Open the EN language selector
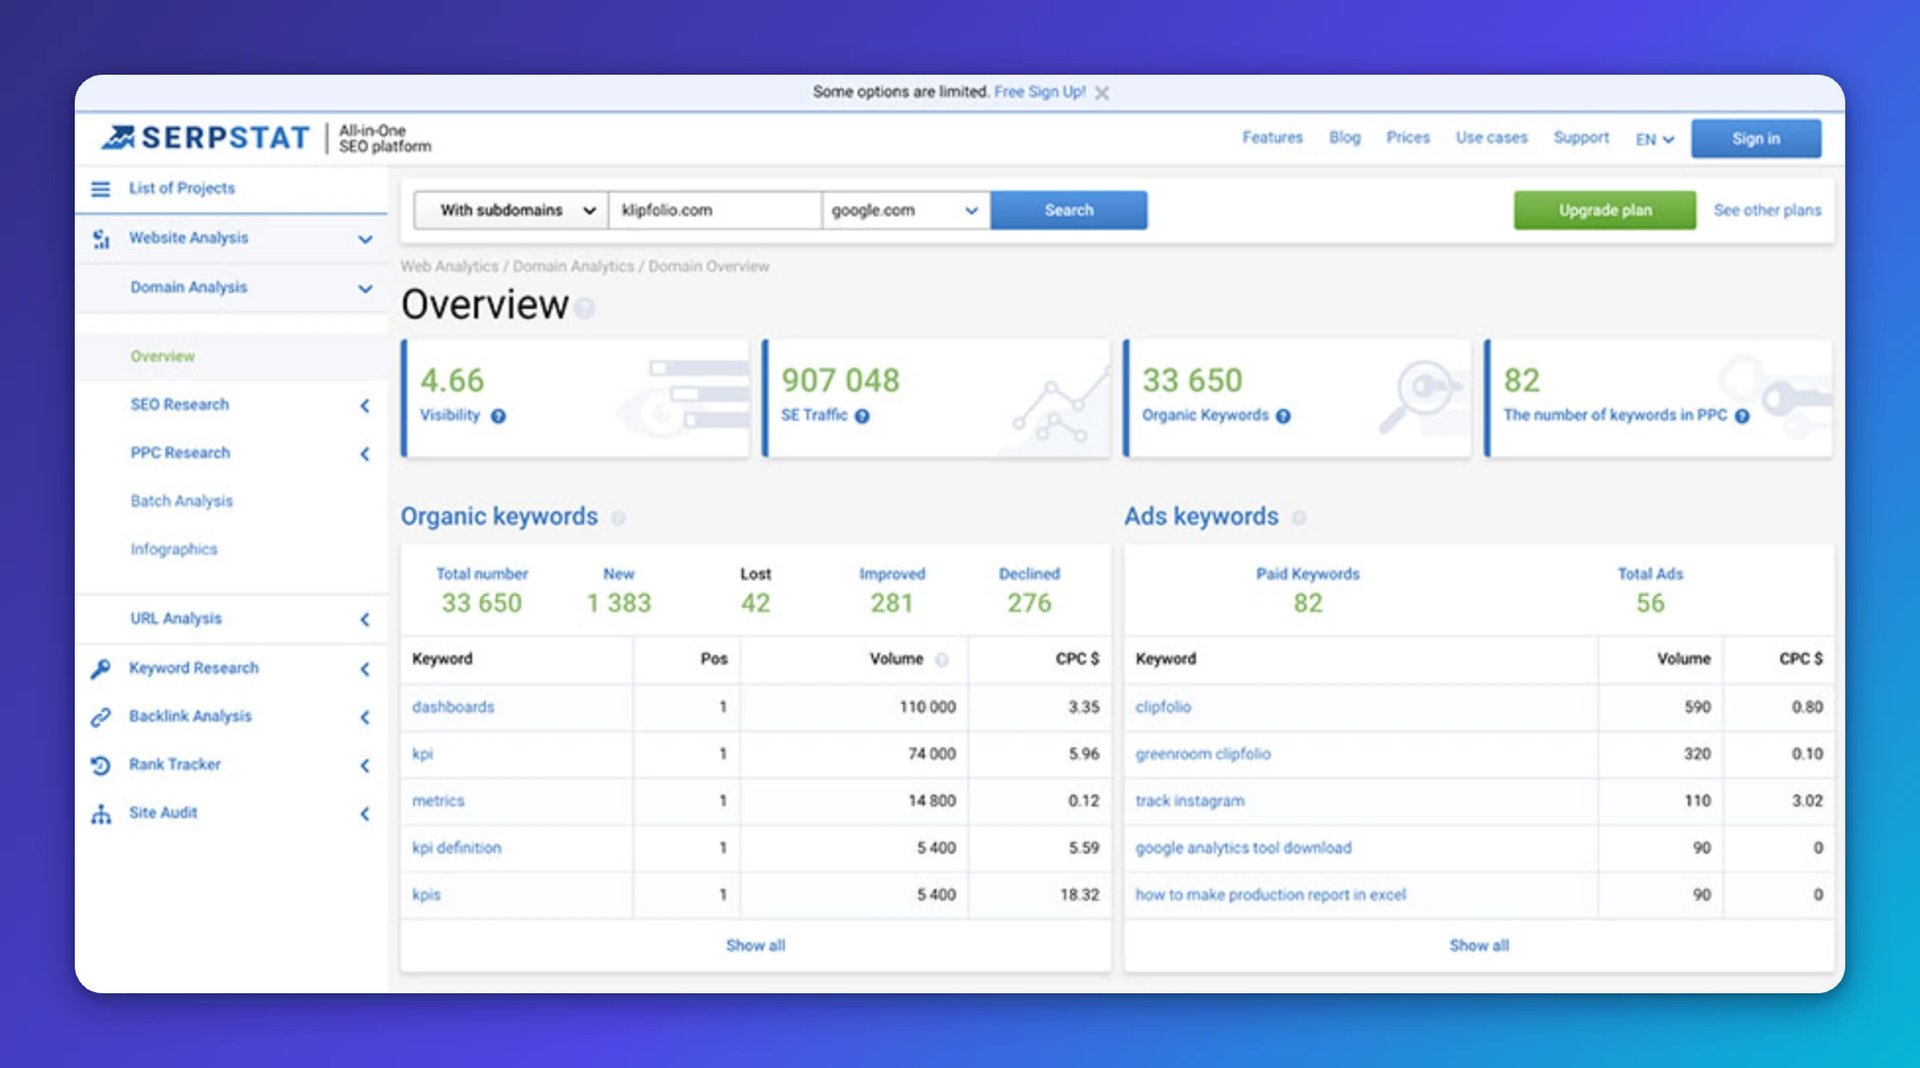This screenshot has width=1920, height=1068. (x=1654, y=139)
